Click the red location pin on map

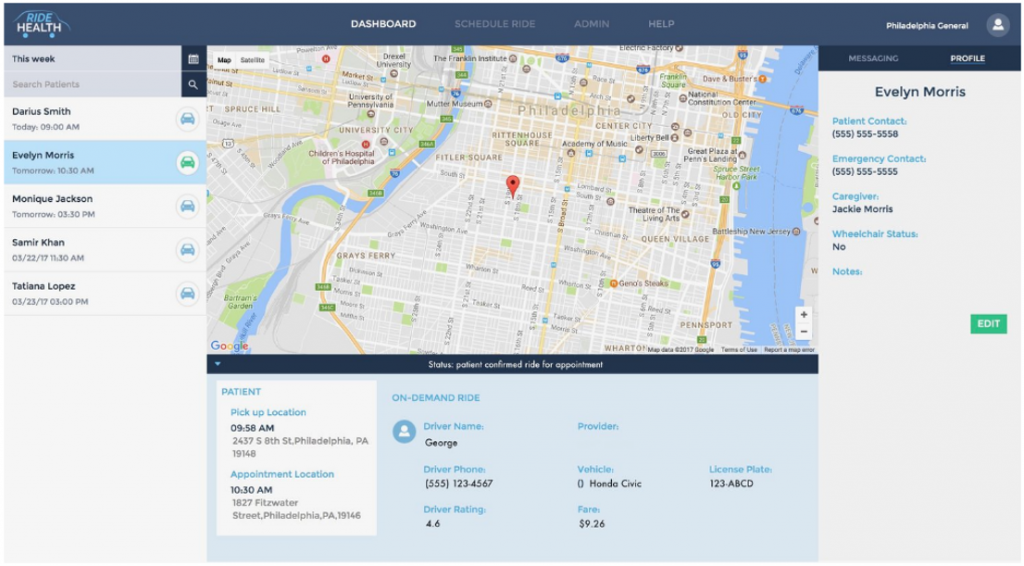[x=513, y=186]
